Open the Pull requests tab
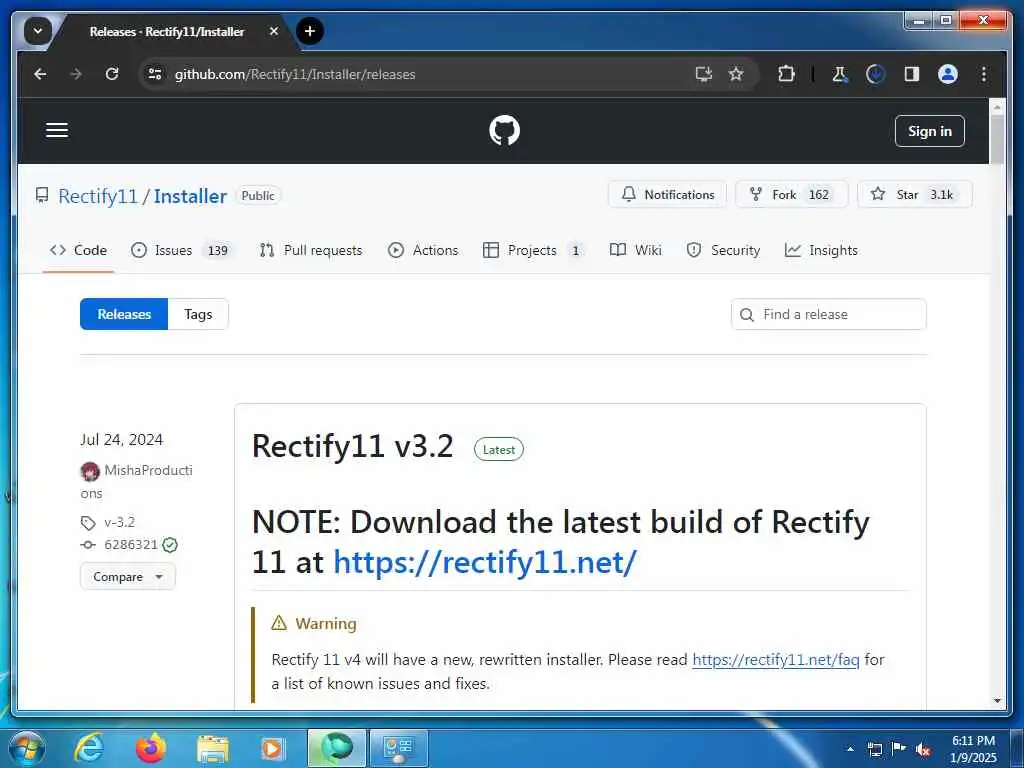This screenshot has height=768, width=1024. 311,250
